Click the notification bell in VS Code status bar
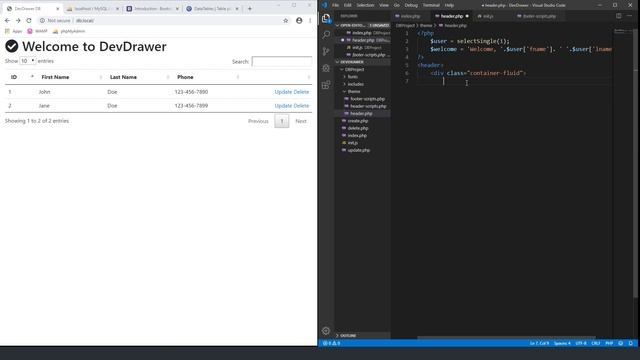This screenshot has width=640, height=360. [631, 343]
